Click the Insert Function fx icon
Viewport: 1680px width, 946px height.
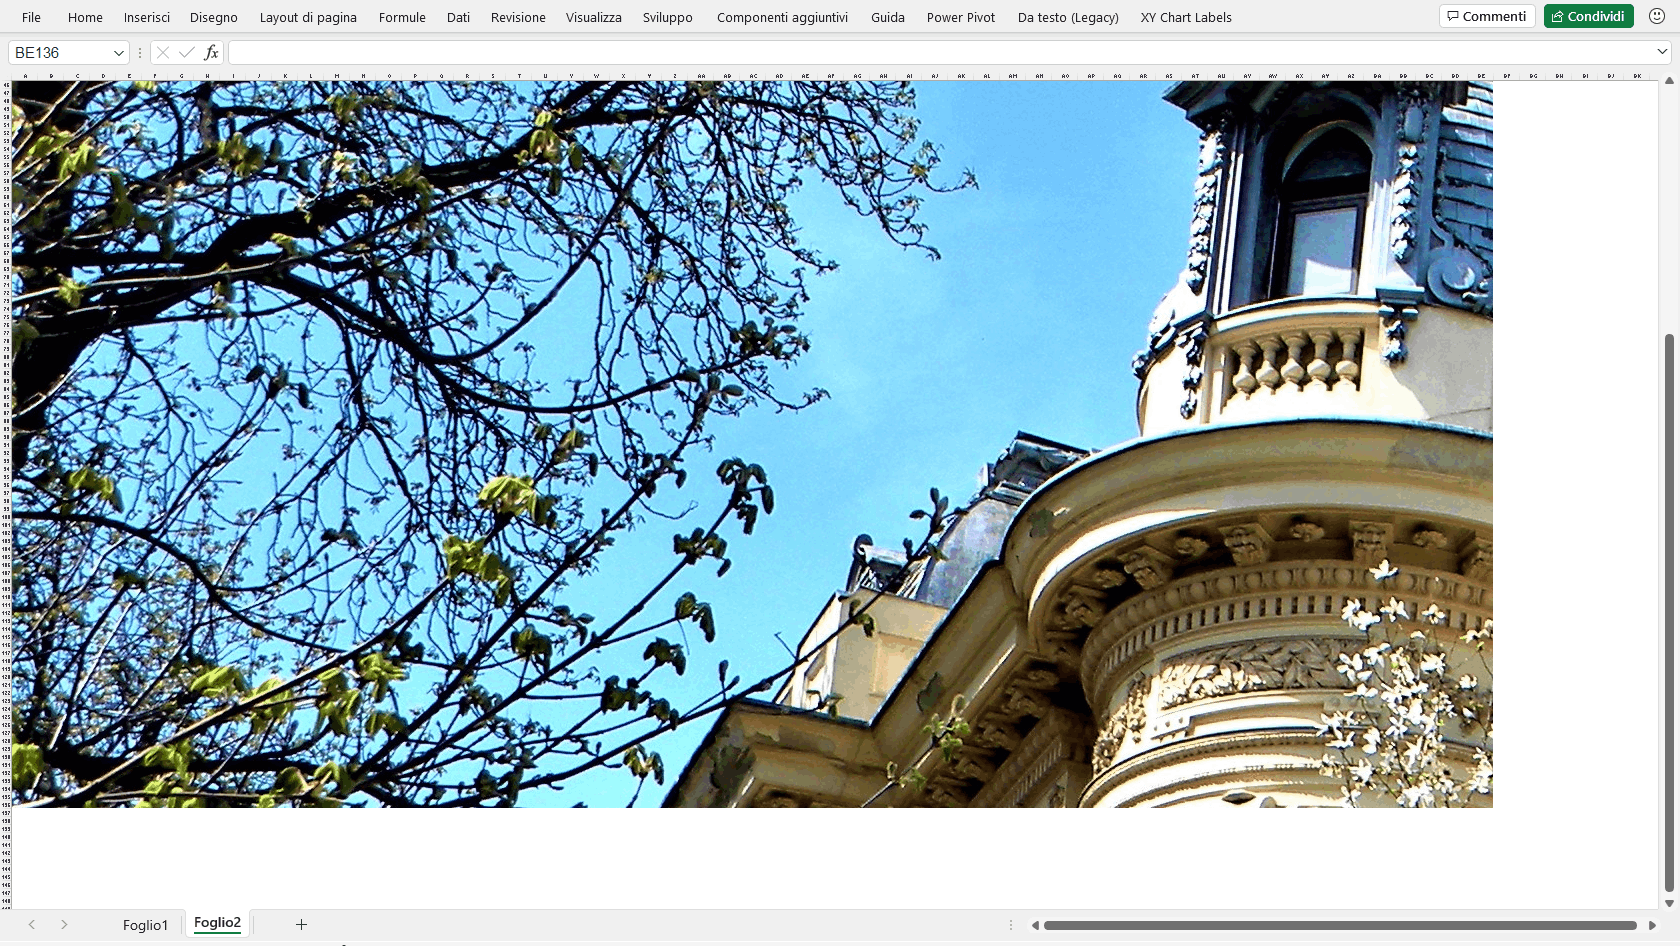211,53
